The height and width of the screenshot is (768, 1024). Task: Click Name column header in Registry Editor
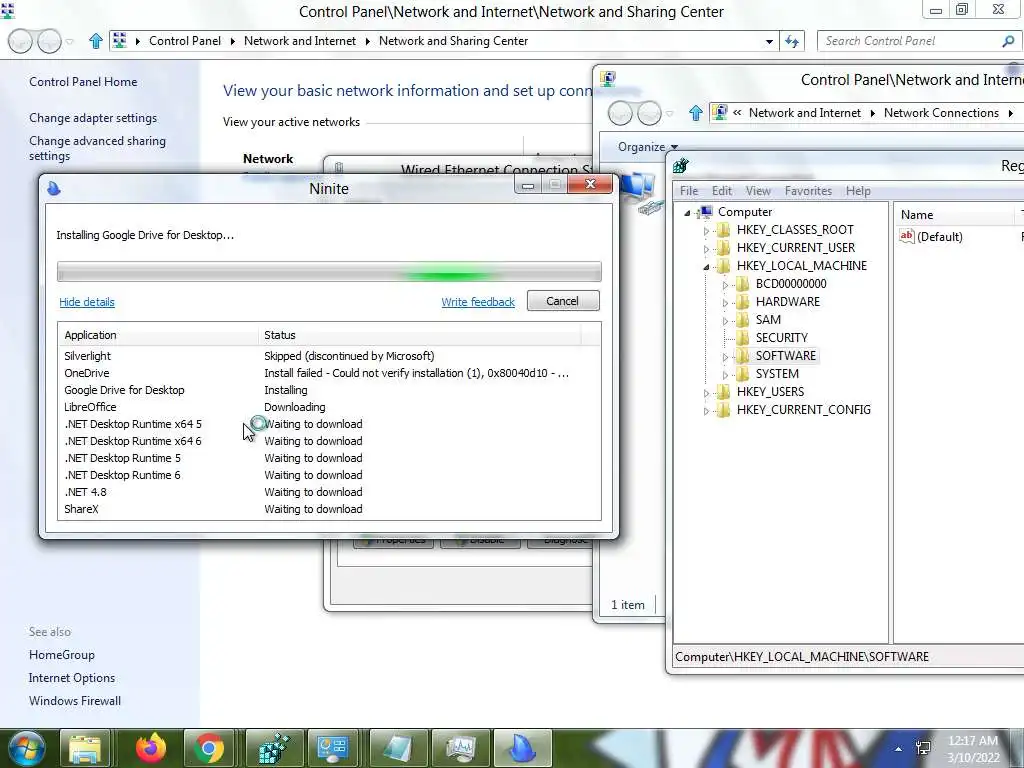pos(953,215)
